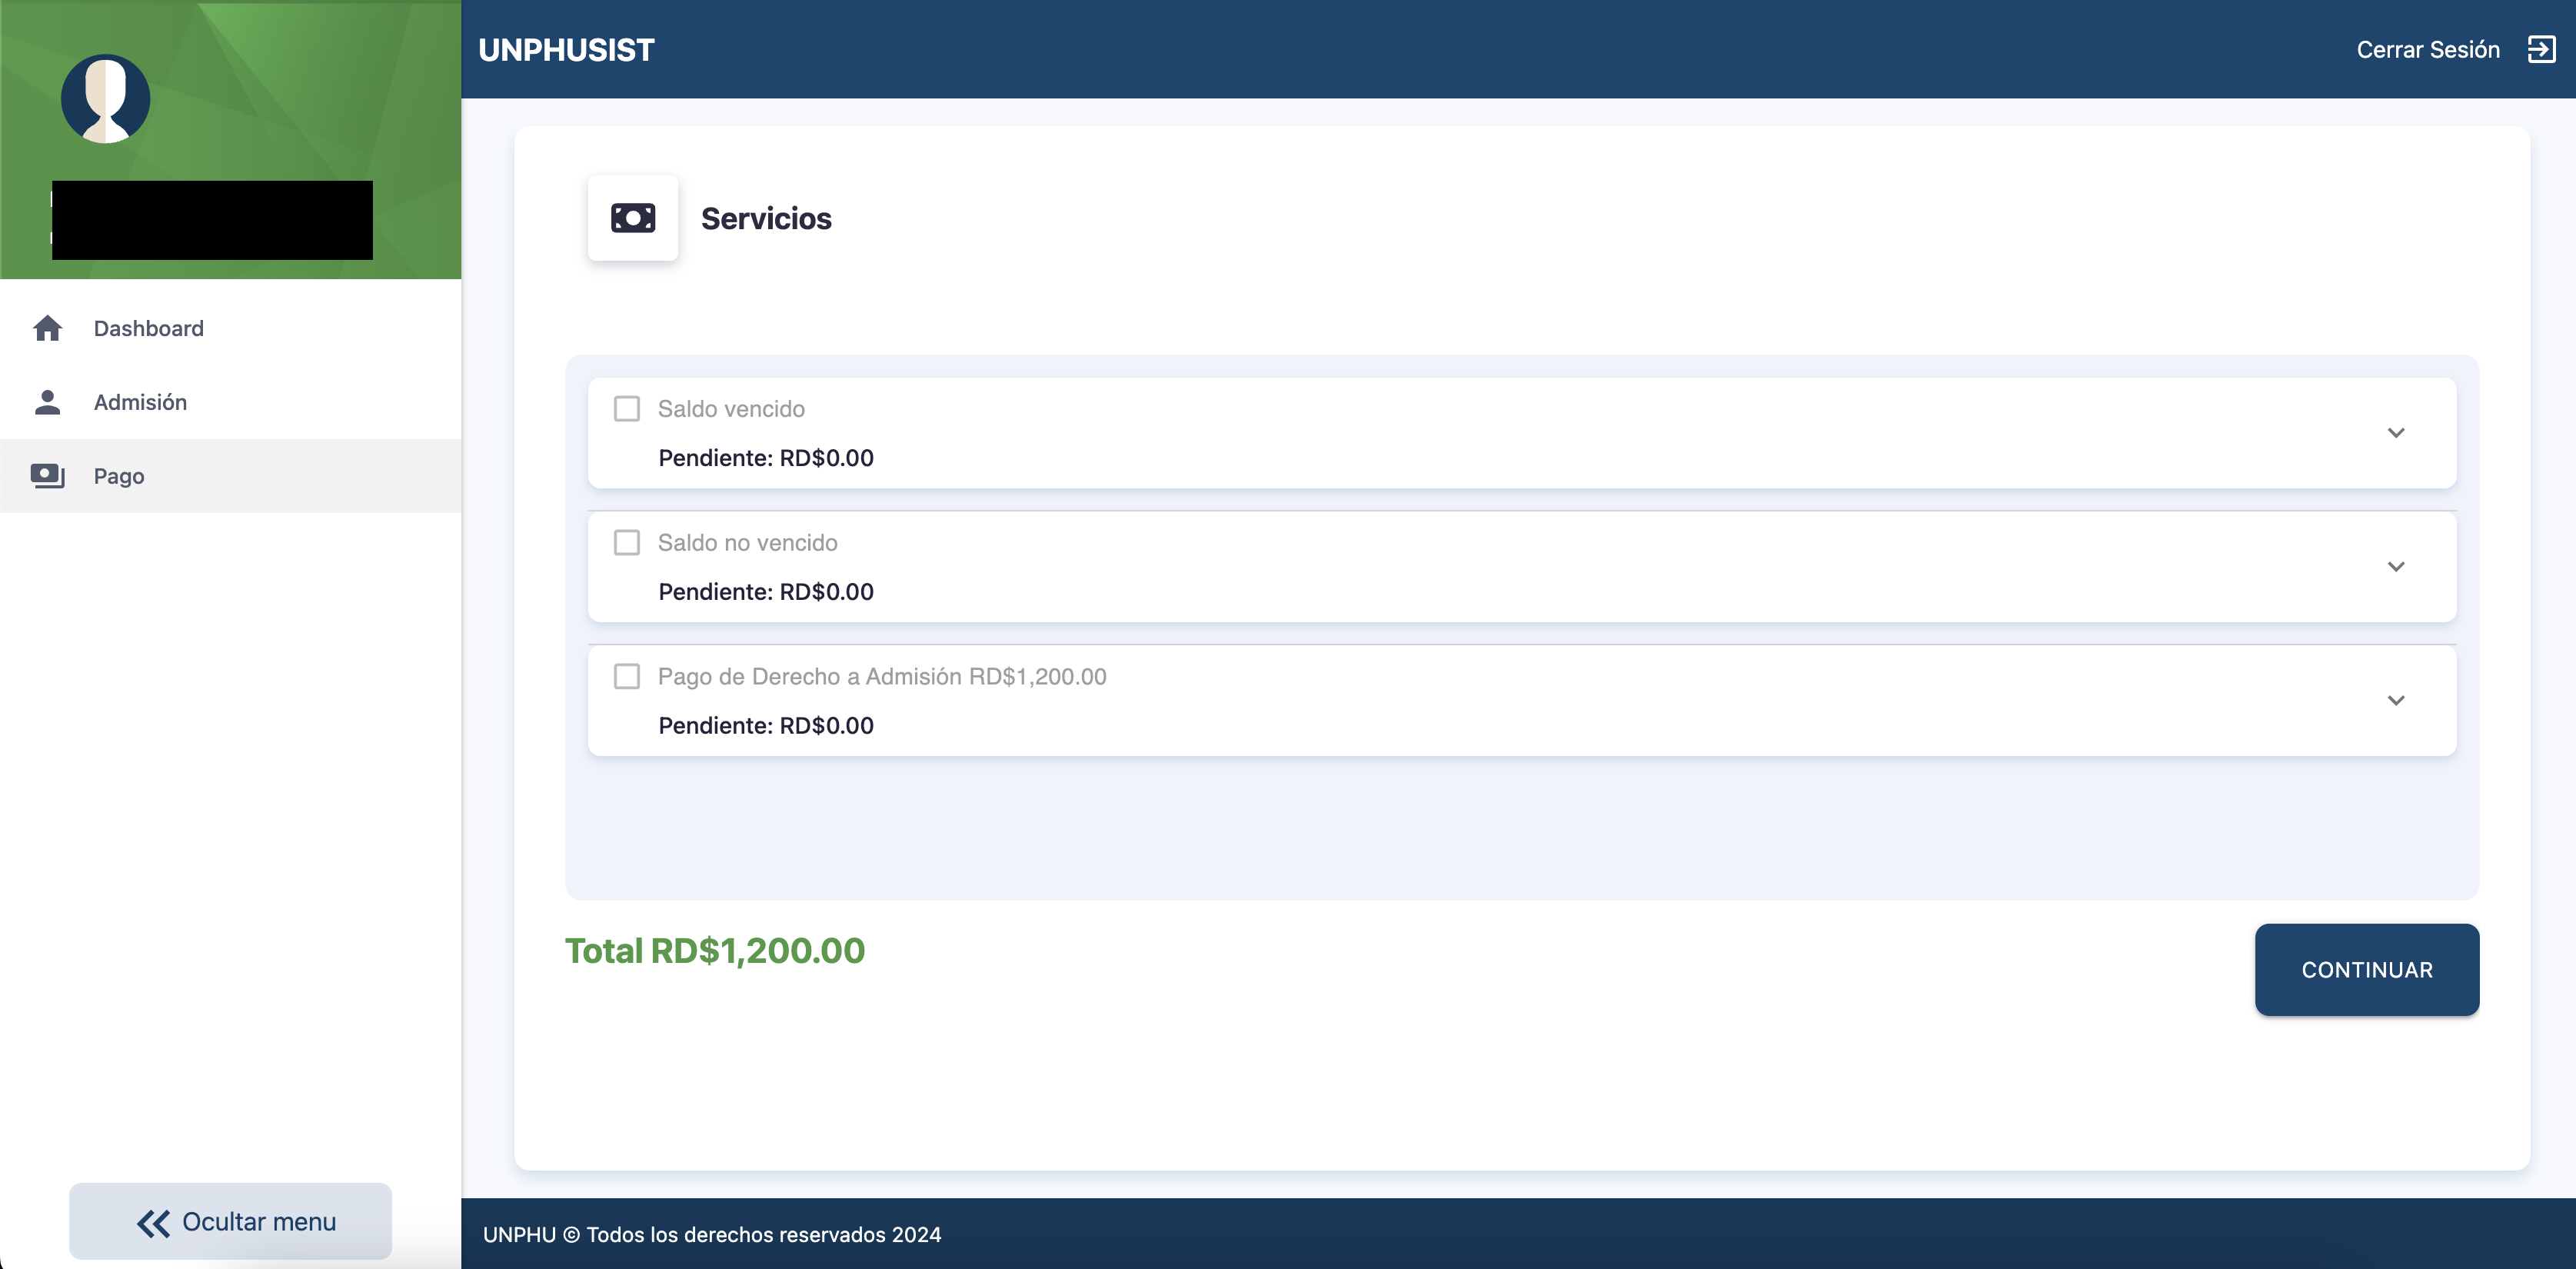The image size is (2576, 1269).
Task: Open the Dashboard menu item
Action: coord(149,328)
